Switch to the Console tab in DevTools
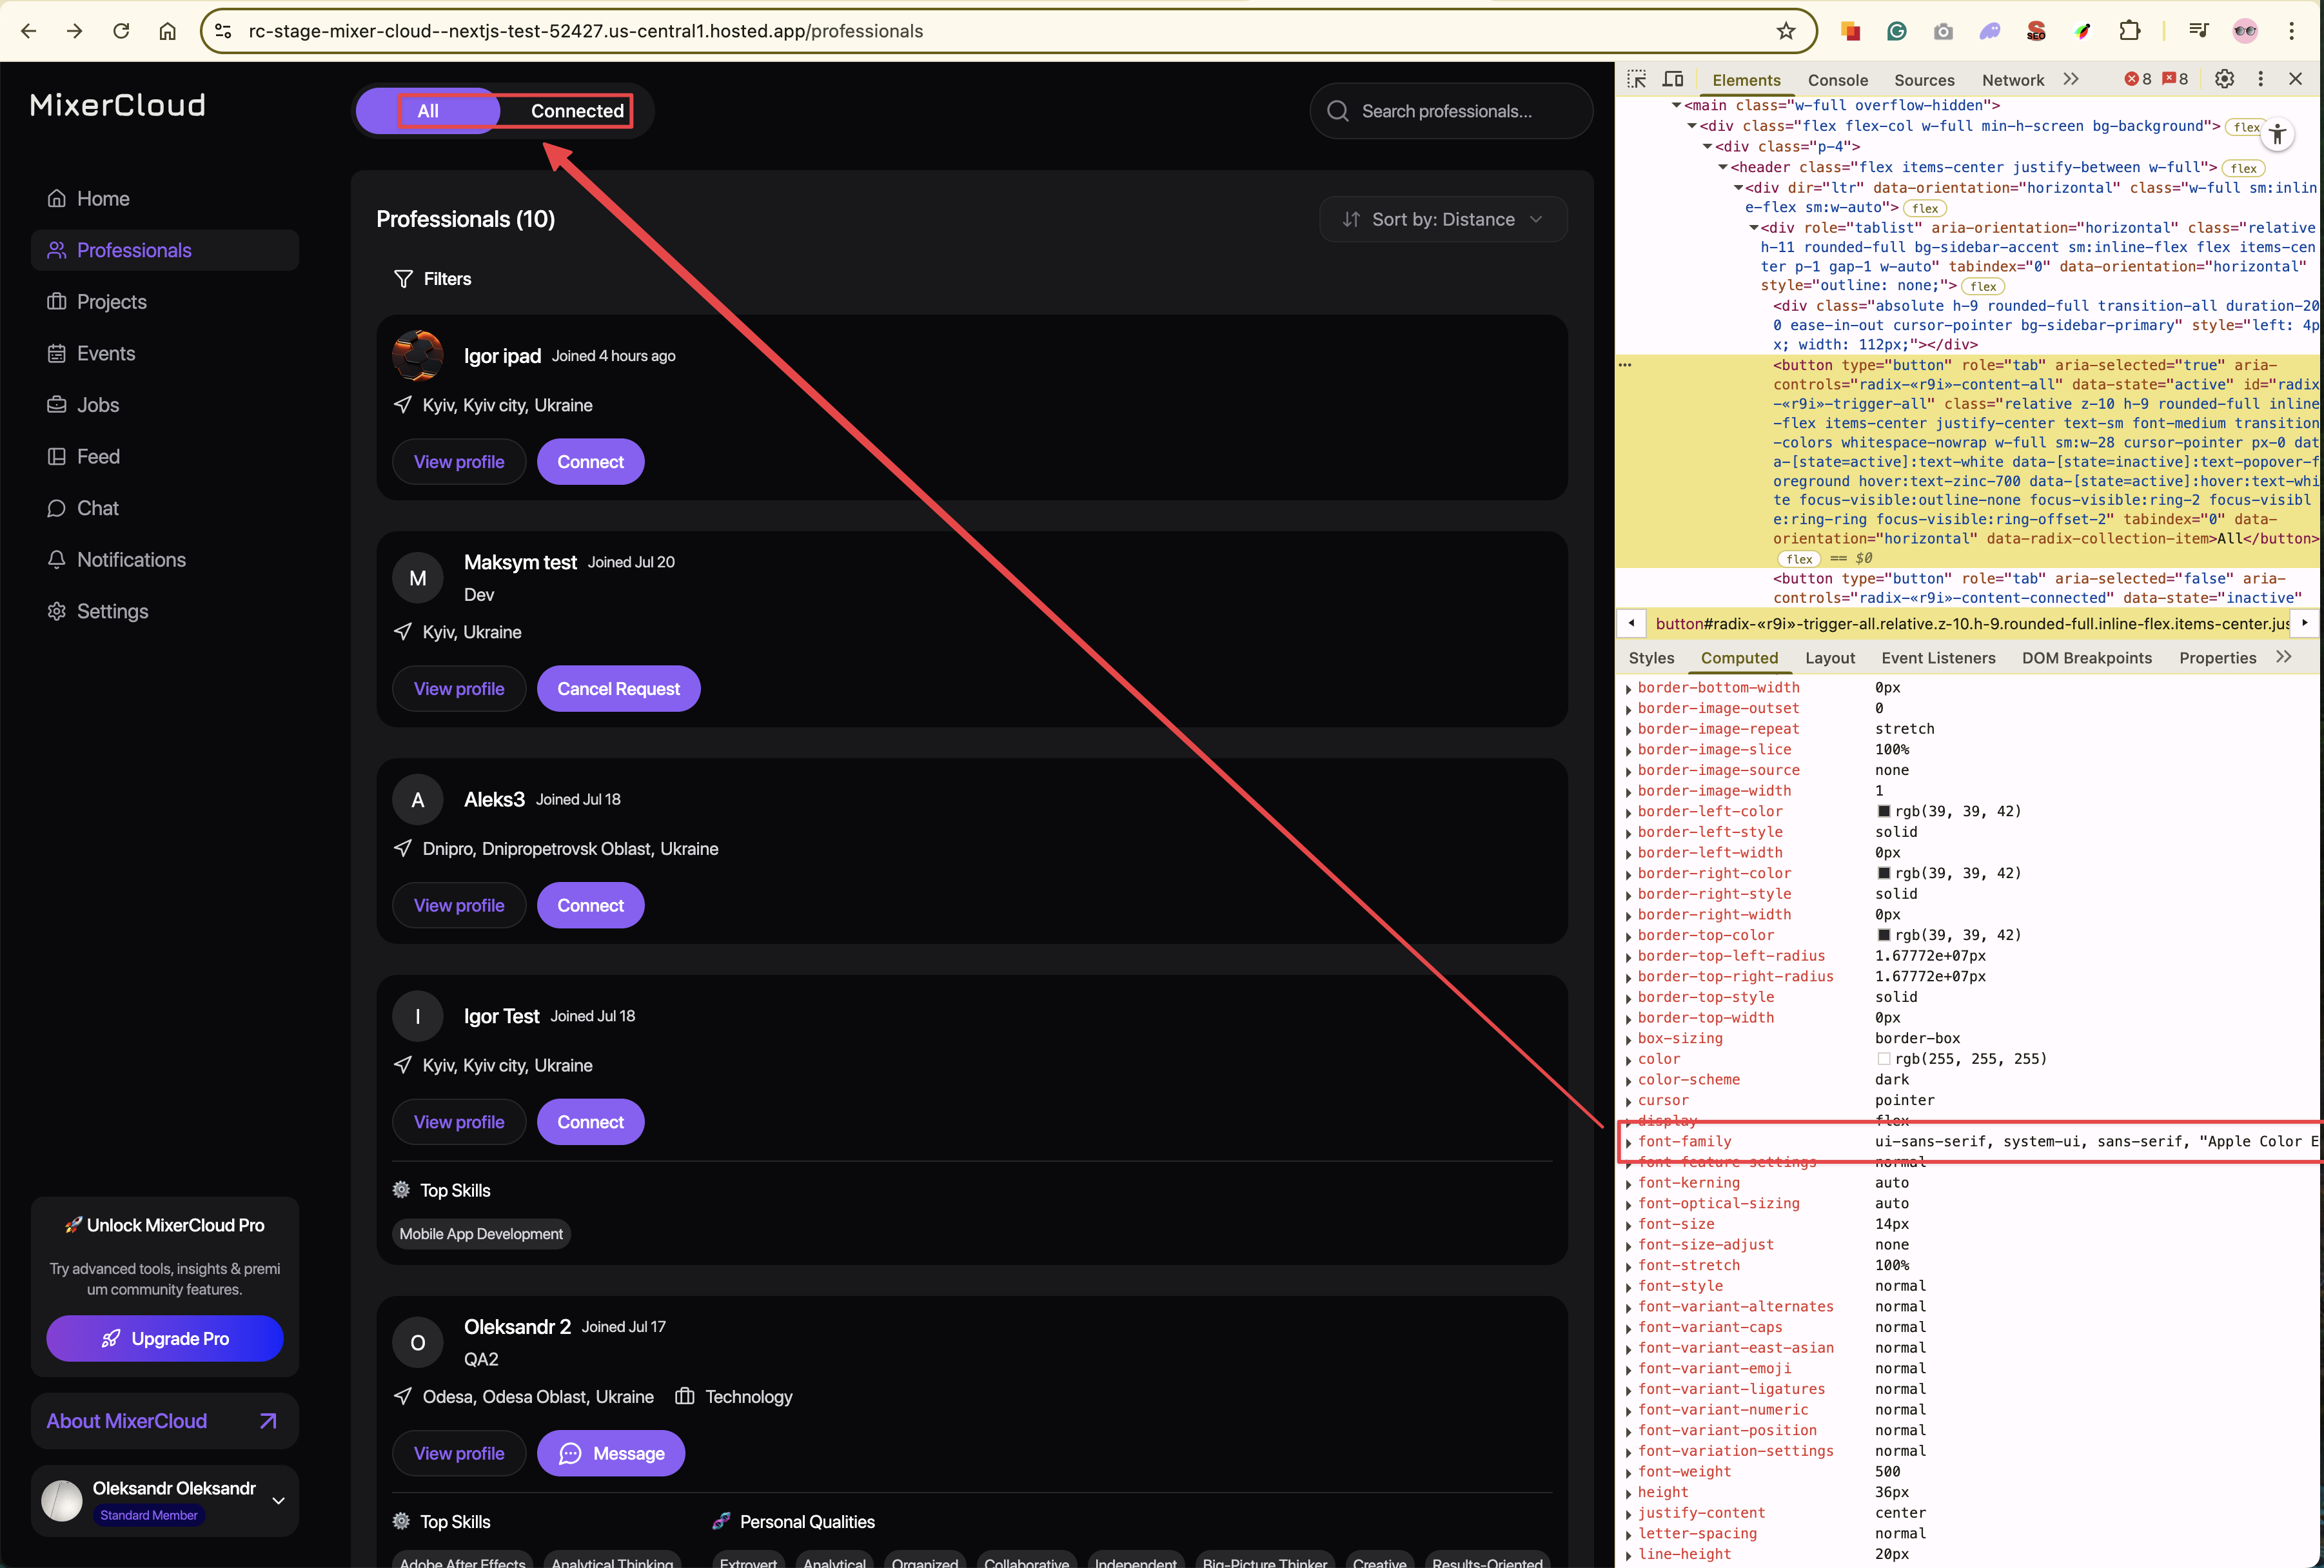 [1837, 80]
